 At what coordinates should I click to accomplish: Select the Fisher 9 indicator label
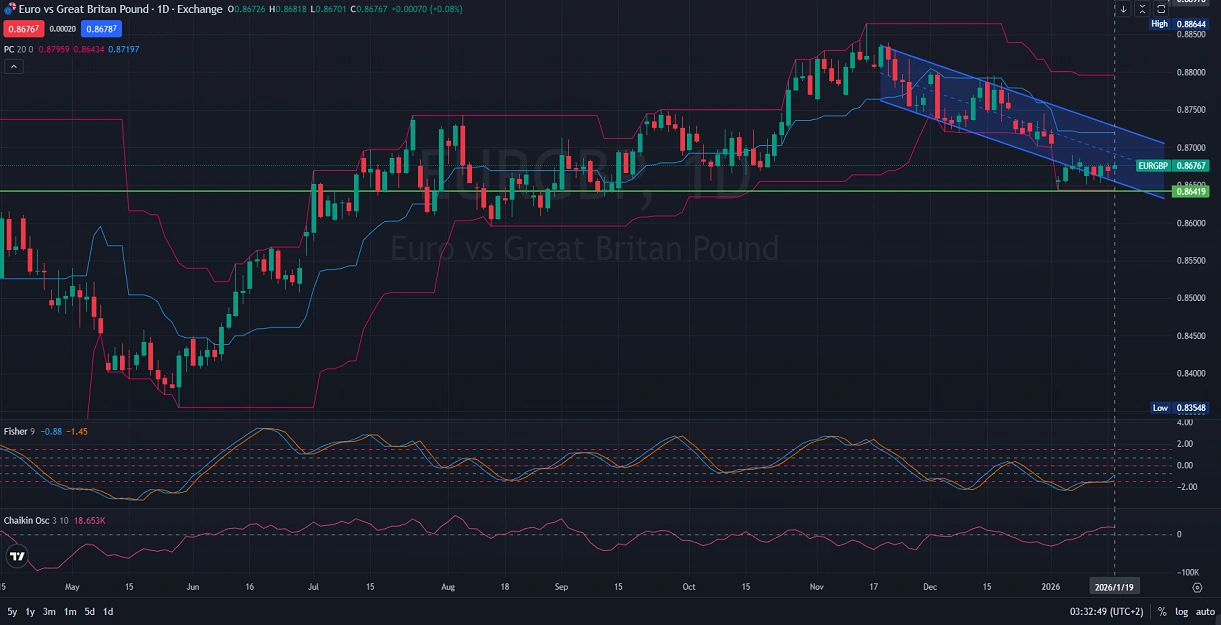coord(19,431)
